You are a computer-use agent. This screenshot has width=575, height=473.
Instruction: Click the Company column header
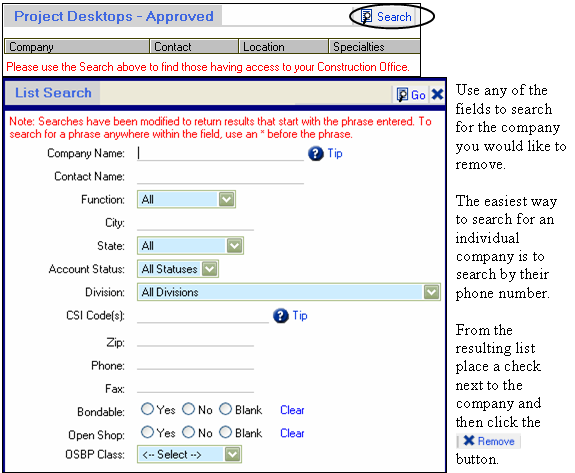pos(77,47)
